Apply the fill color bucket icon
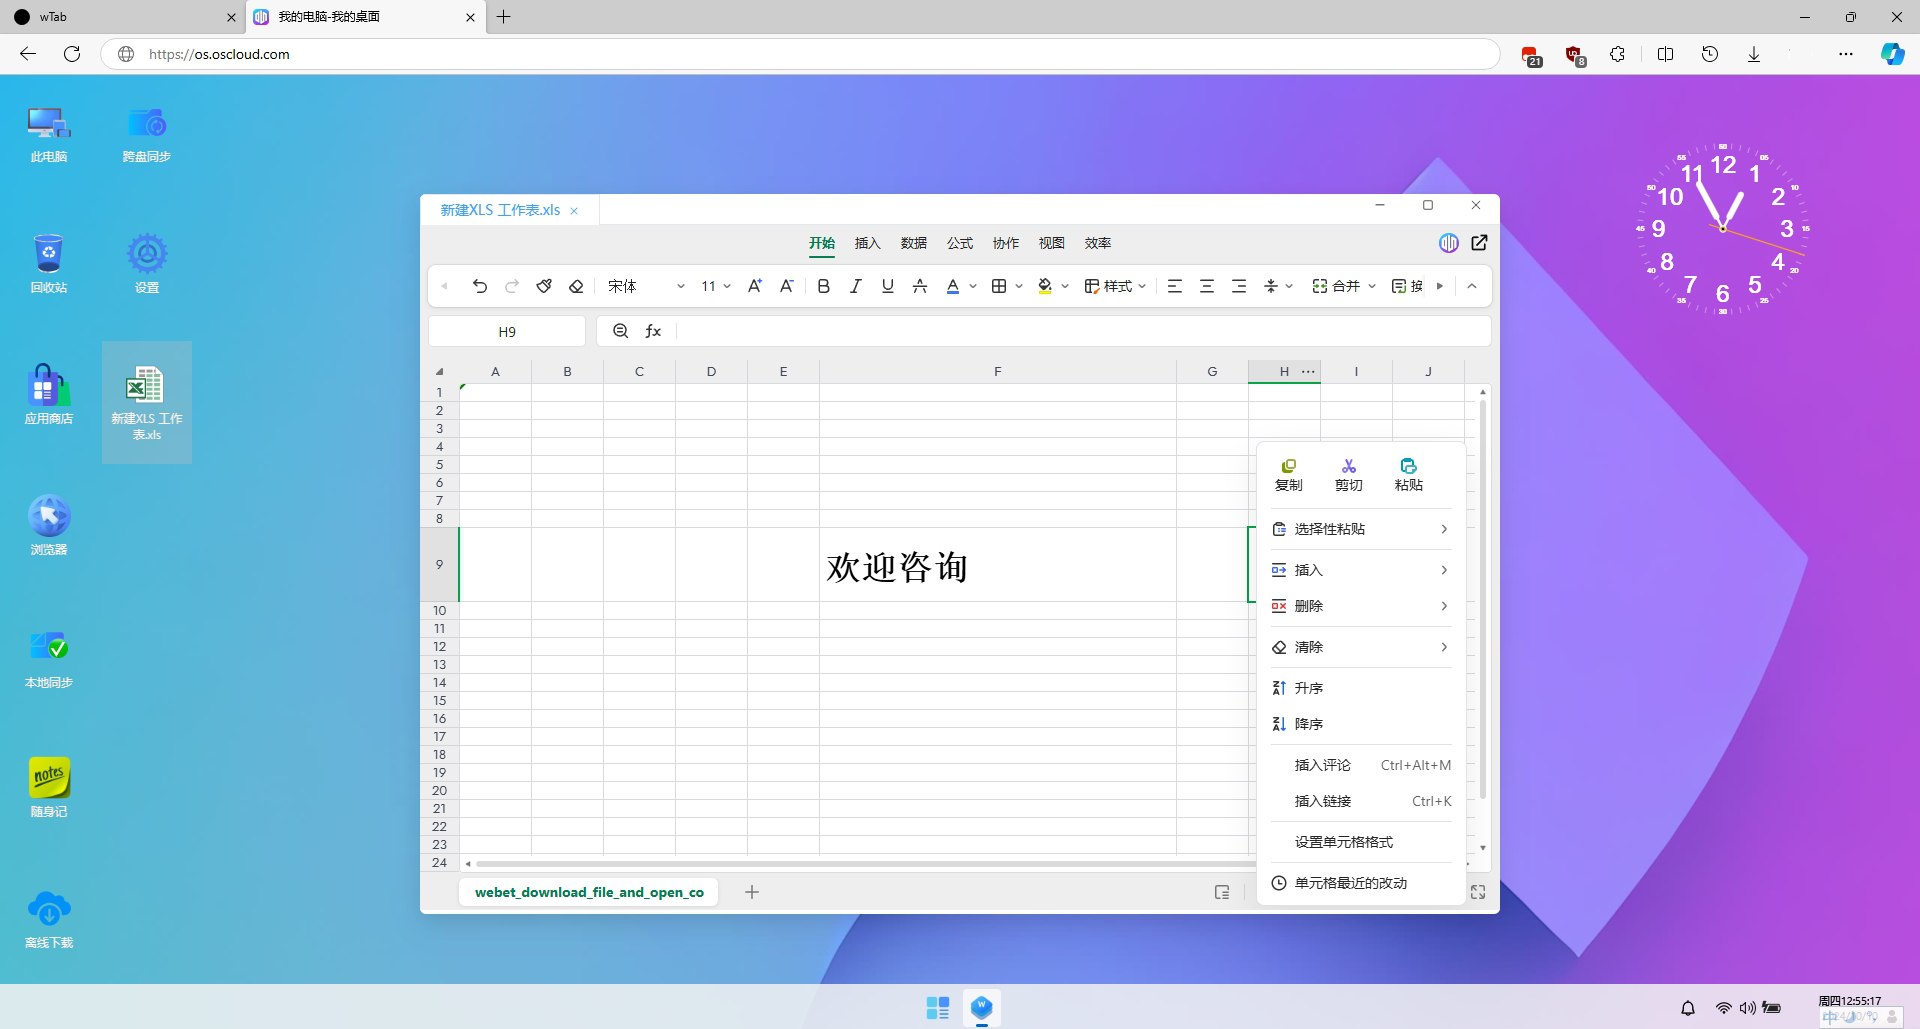Viewport: 1920px width, 1029px height. click(1045, 286)
